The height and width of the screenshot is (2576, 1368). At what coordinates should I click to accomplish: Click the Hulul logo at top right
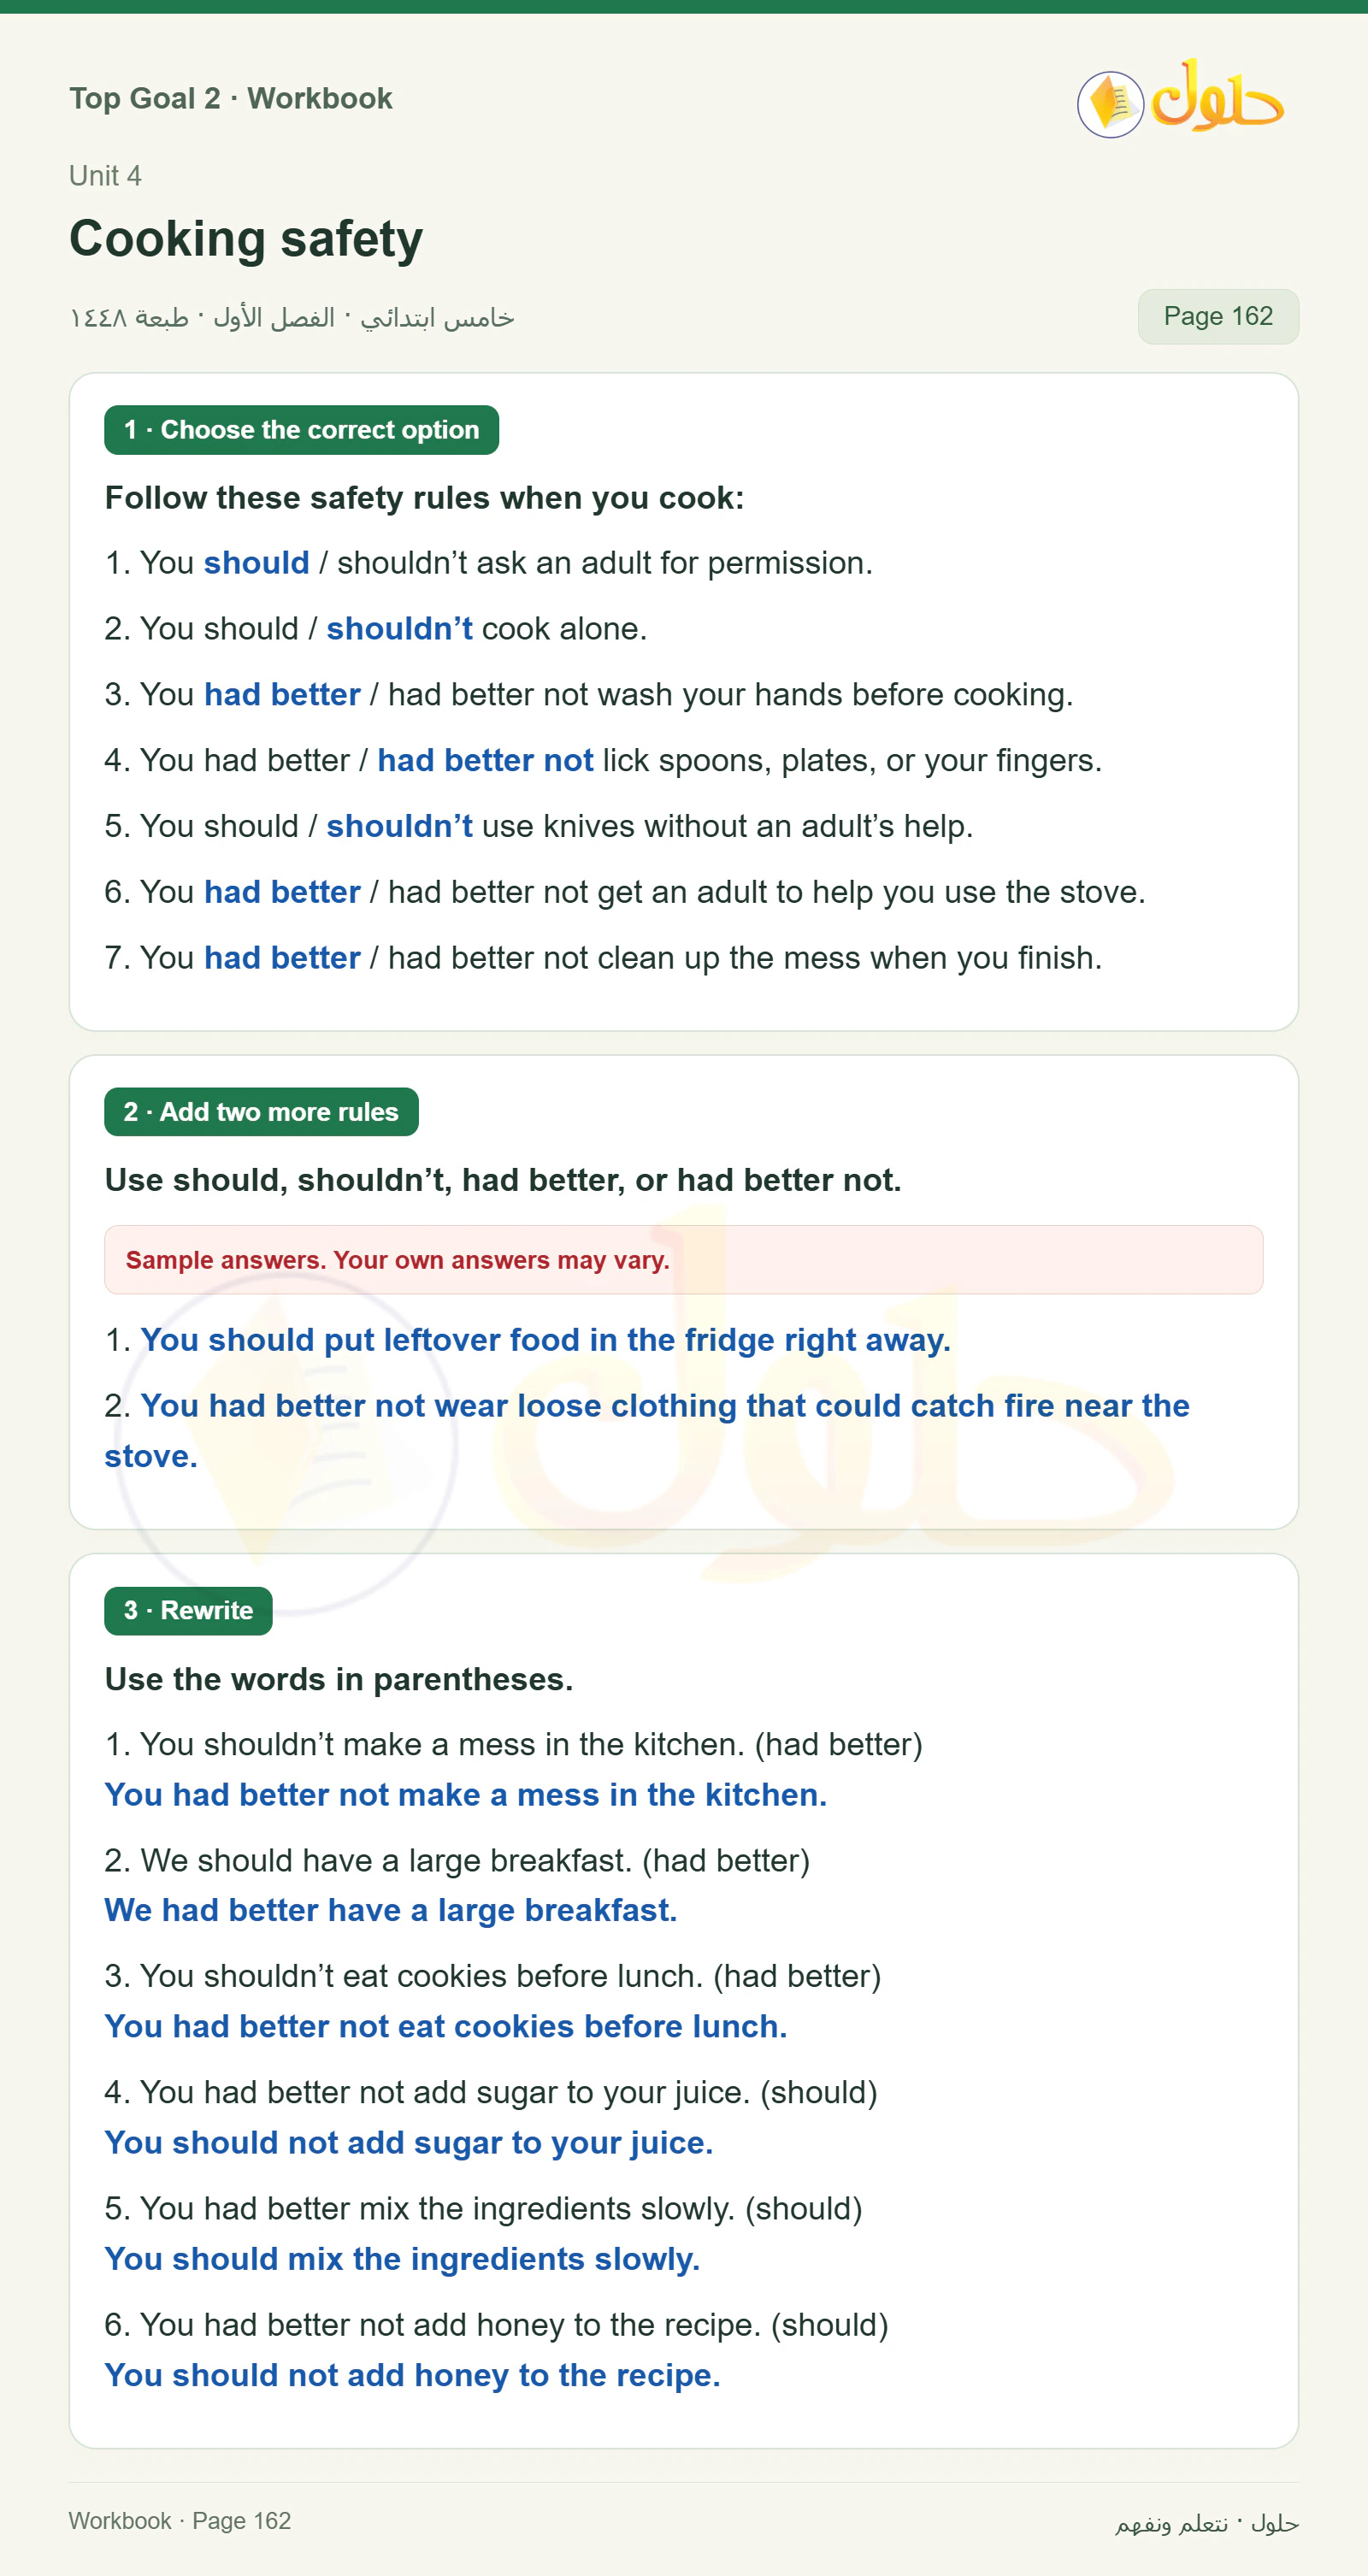[x=1180, y=98]
